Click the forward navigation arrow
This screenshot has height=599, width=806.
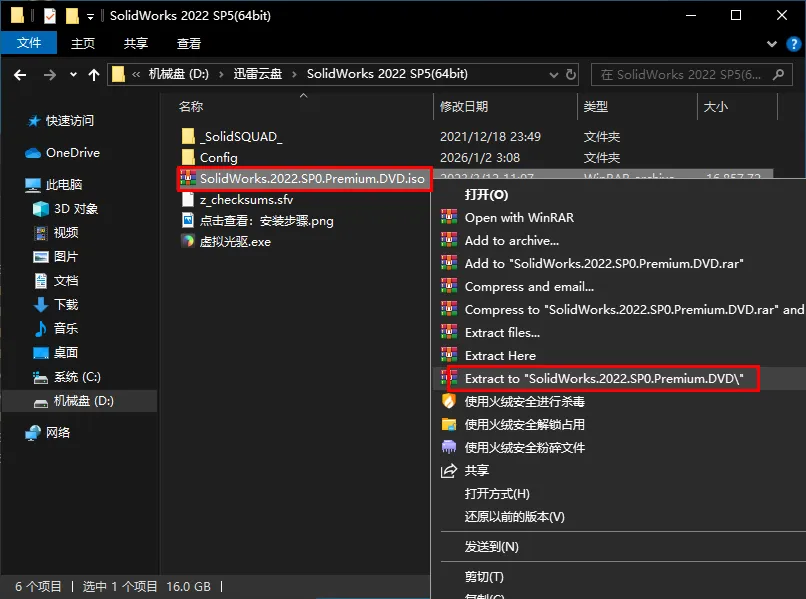click(x=50, y=75)
